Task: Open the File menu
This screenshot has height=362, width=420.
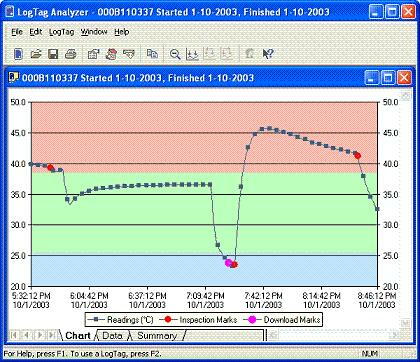Action: click(x=17, y=32)
